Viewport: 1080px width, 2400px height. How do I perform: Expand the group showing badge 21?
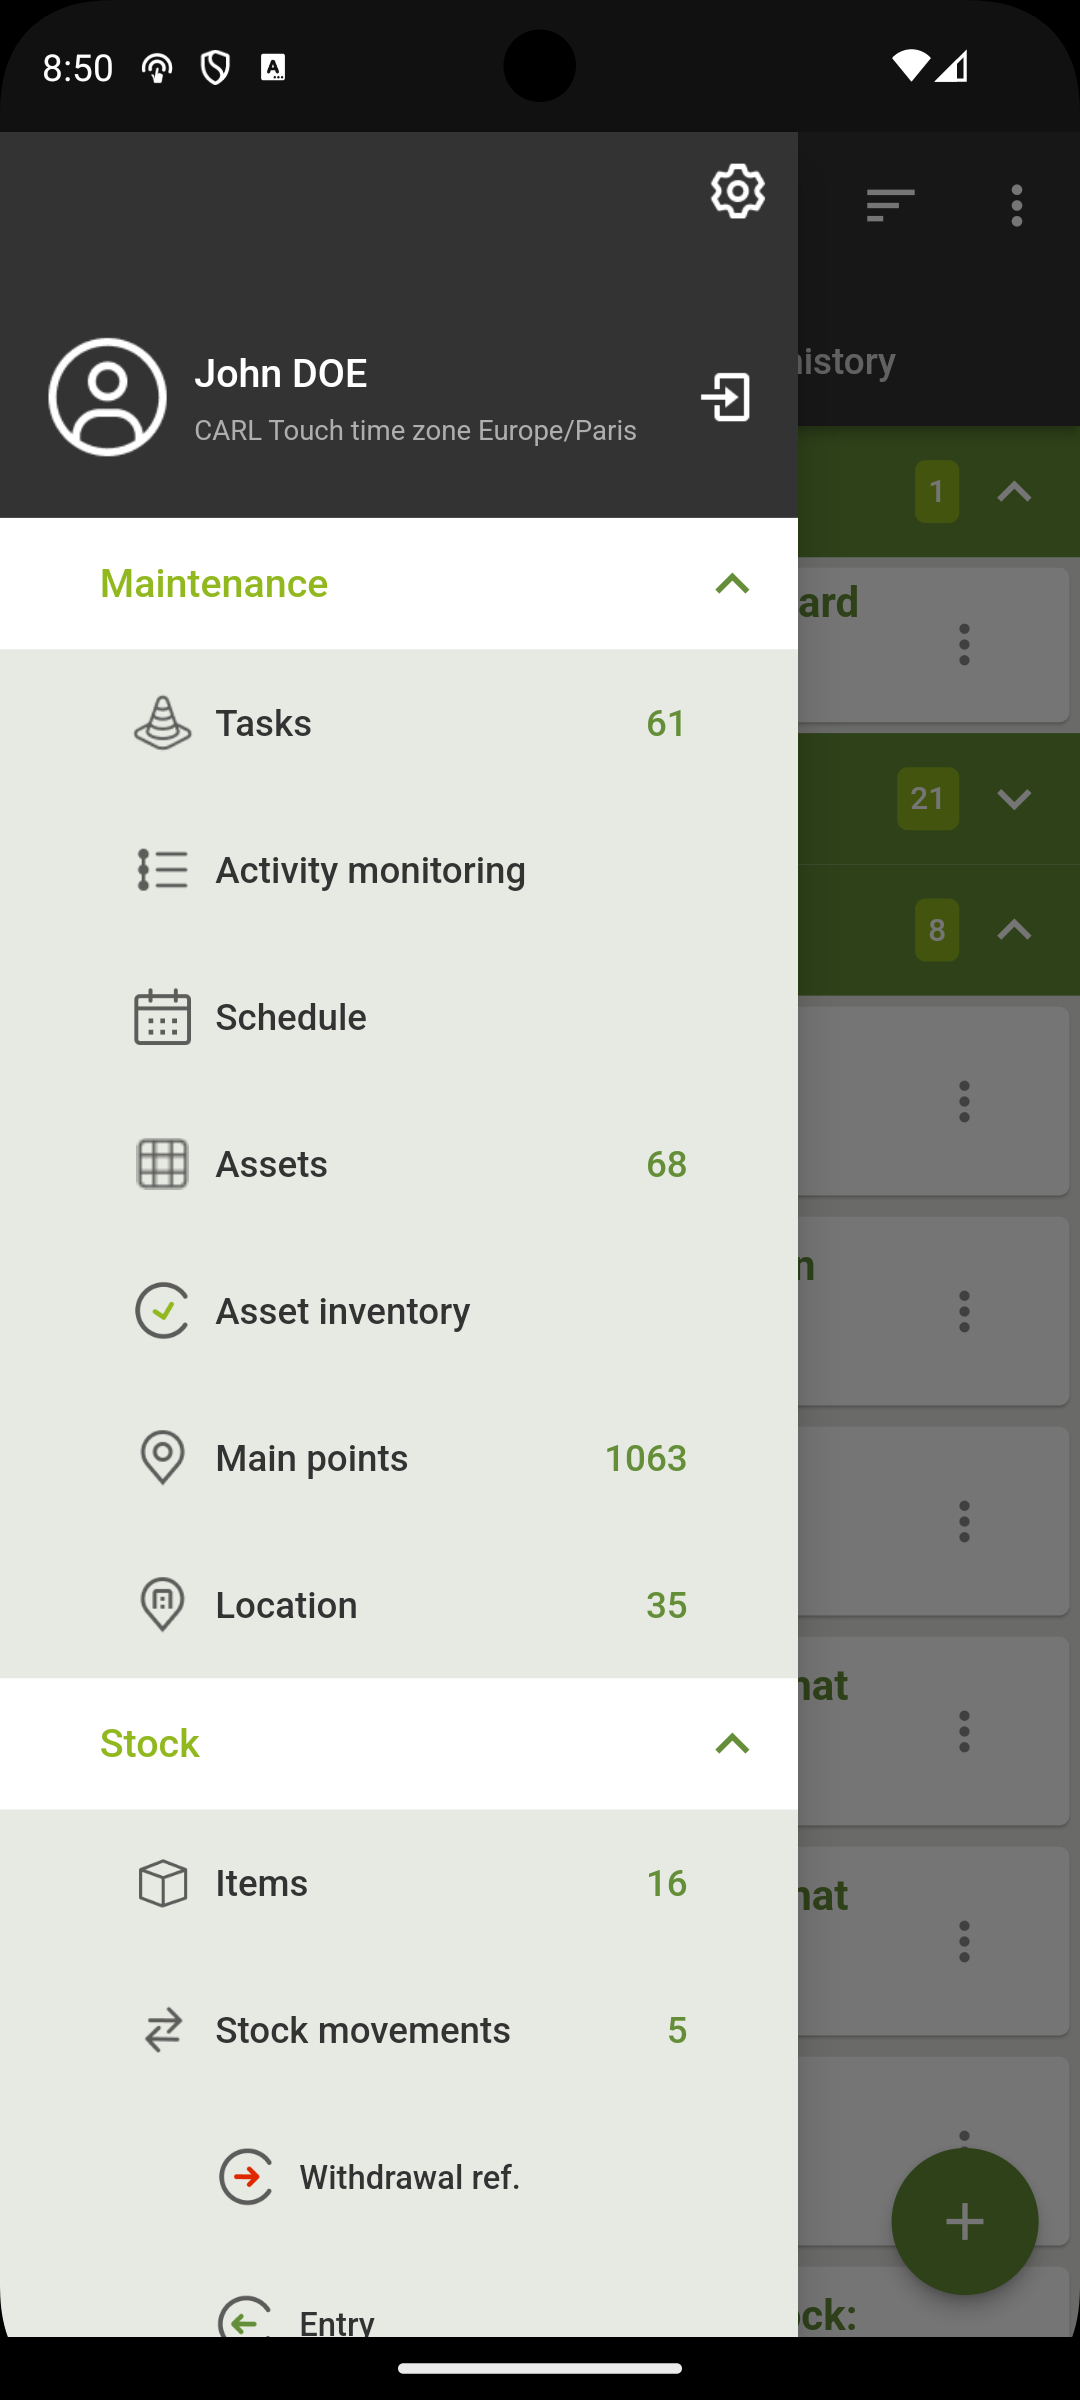click(x=1014, y=799)
